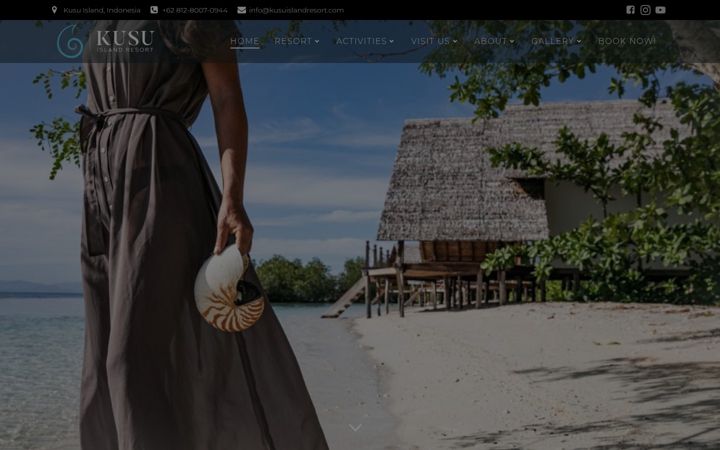Expand the VISIT US dropdown arrow
The width and height of the screenshot is (720, 450).
455,41
